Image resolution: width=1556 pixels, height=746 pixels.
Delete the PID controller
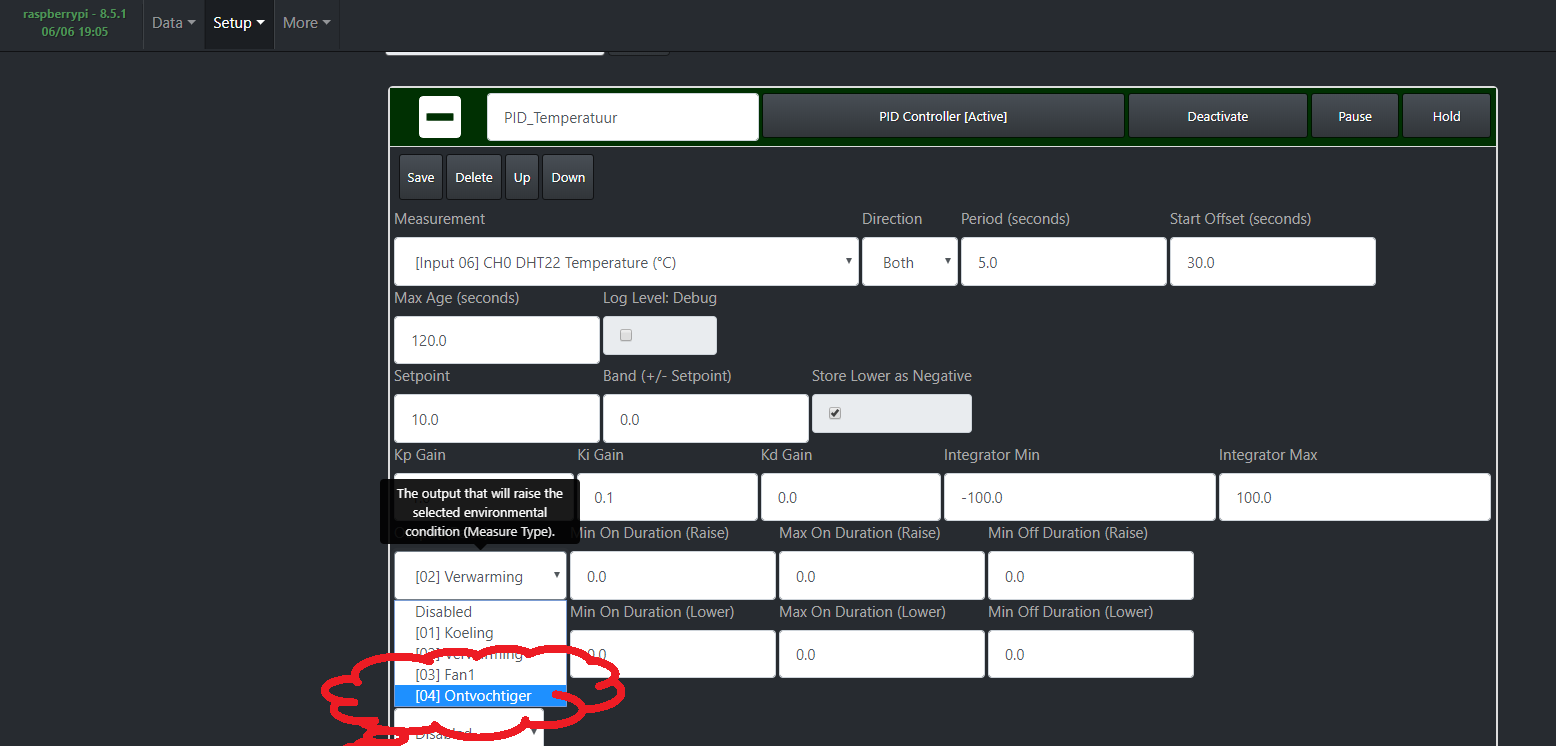(474, 177)
